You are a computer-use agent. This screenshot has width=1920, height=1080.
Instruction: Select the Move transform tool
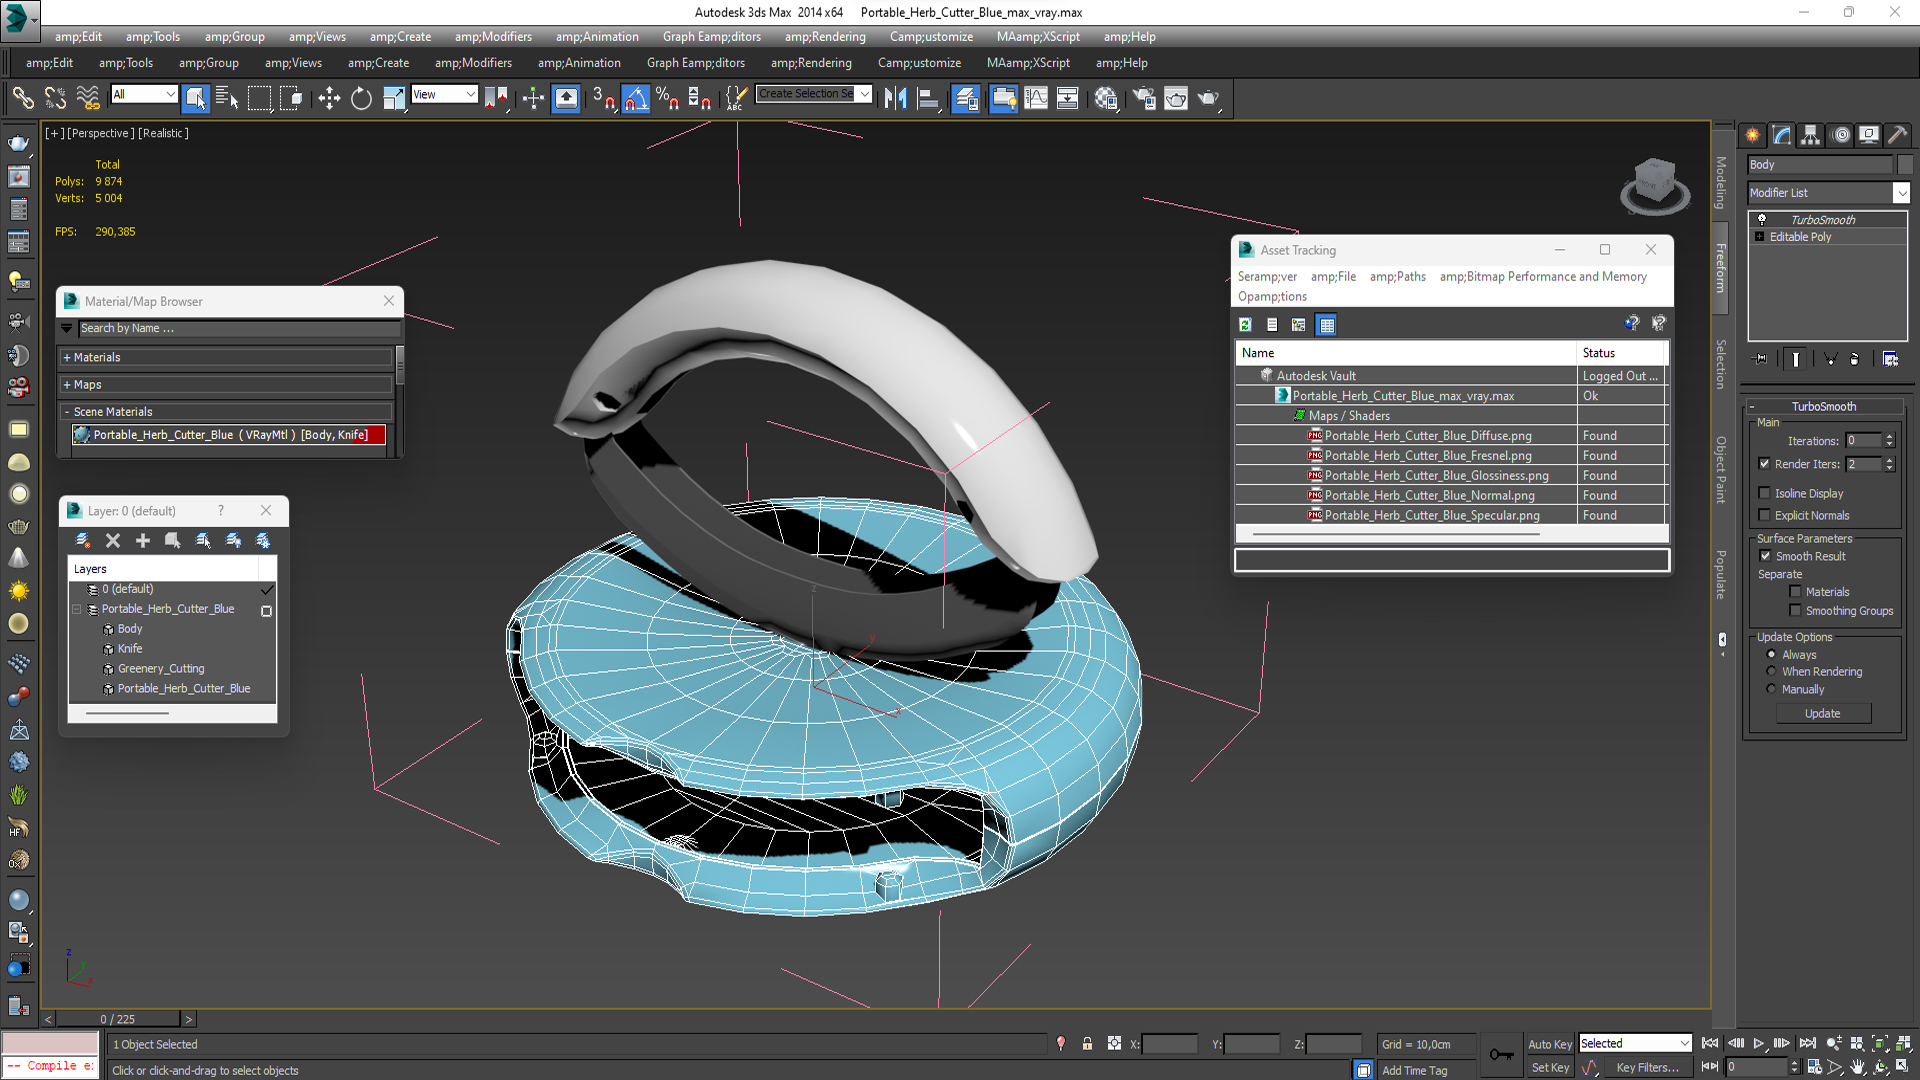coord(329,98)
